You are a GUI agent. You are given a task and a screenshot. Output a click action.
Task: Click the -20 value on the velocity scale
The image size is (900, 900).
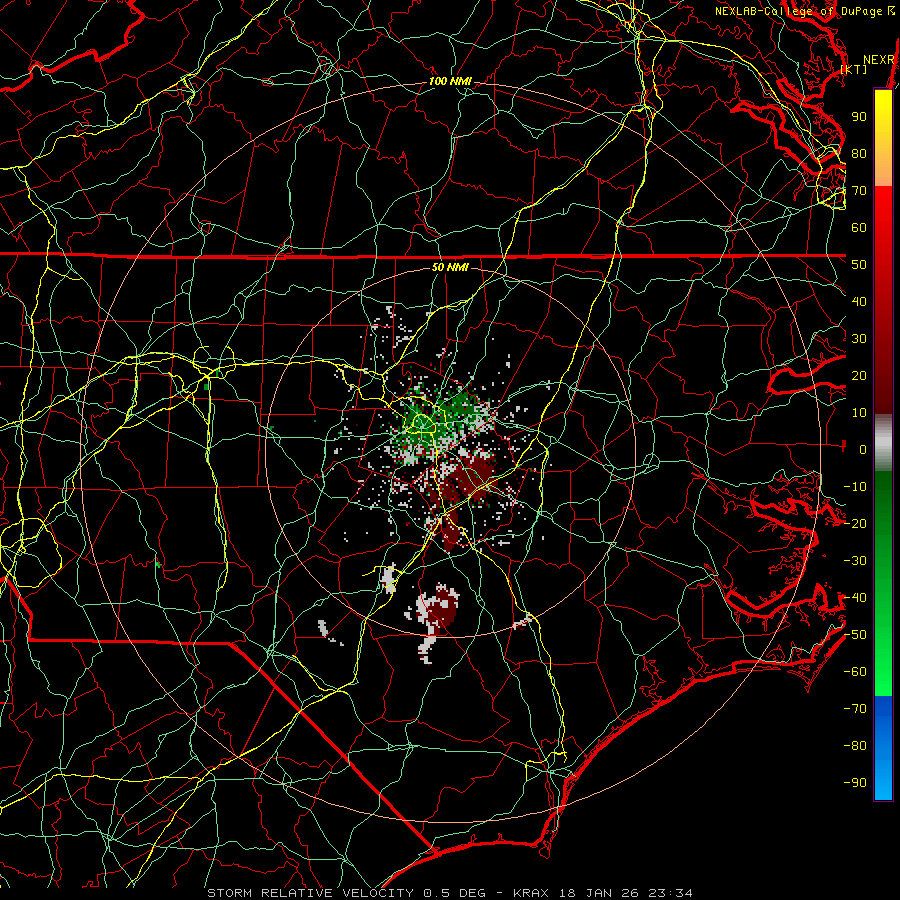pos(855,524)
